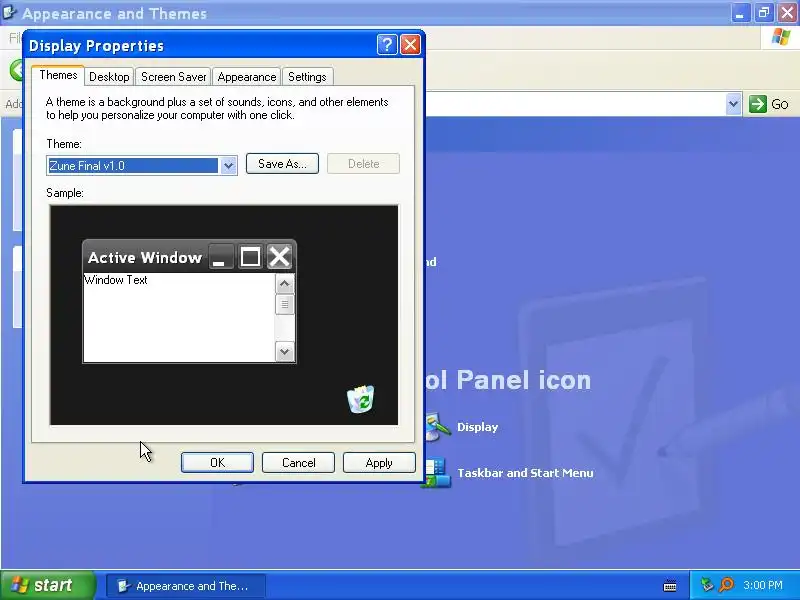
Task: Expand the Theme dropdown arrow
Action: [x=228, y=165]
